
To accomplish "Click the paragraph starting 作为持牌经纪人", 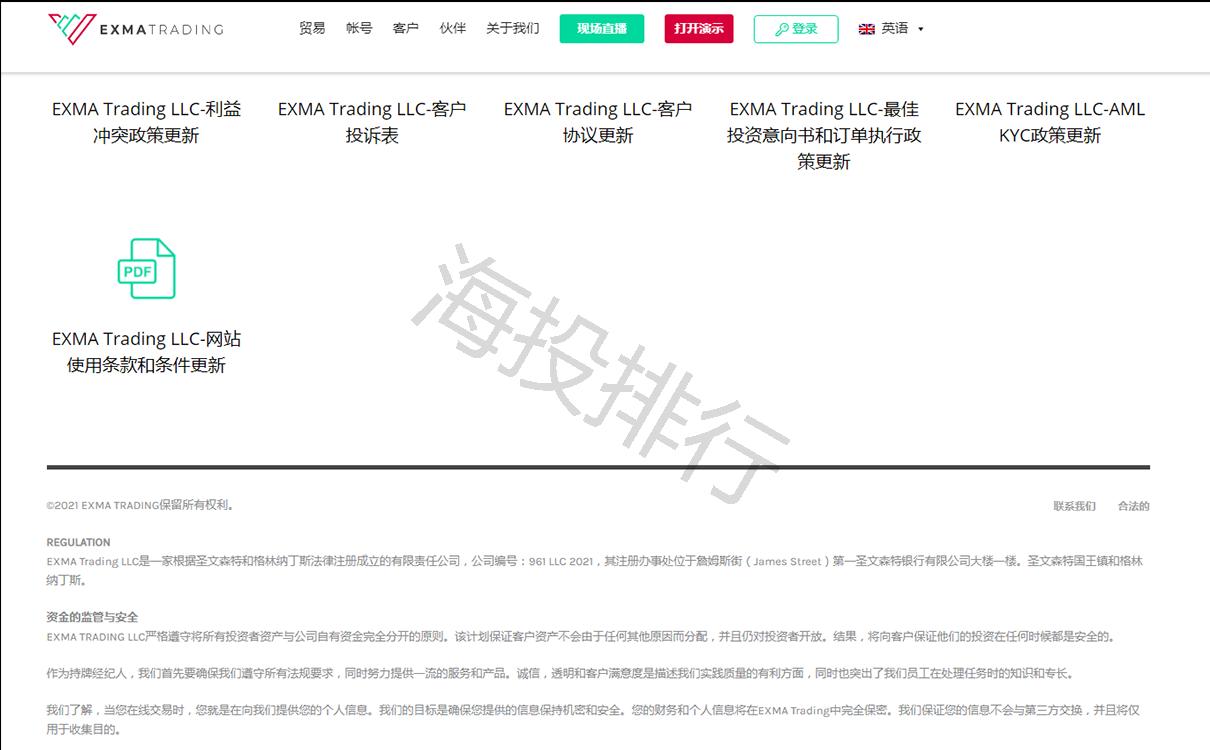I will pyautogui.click(x=562, y=673).
